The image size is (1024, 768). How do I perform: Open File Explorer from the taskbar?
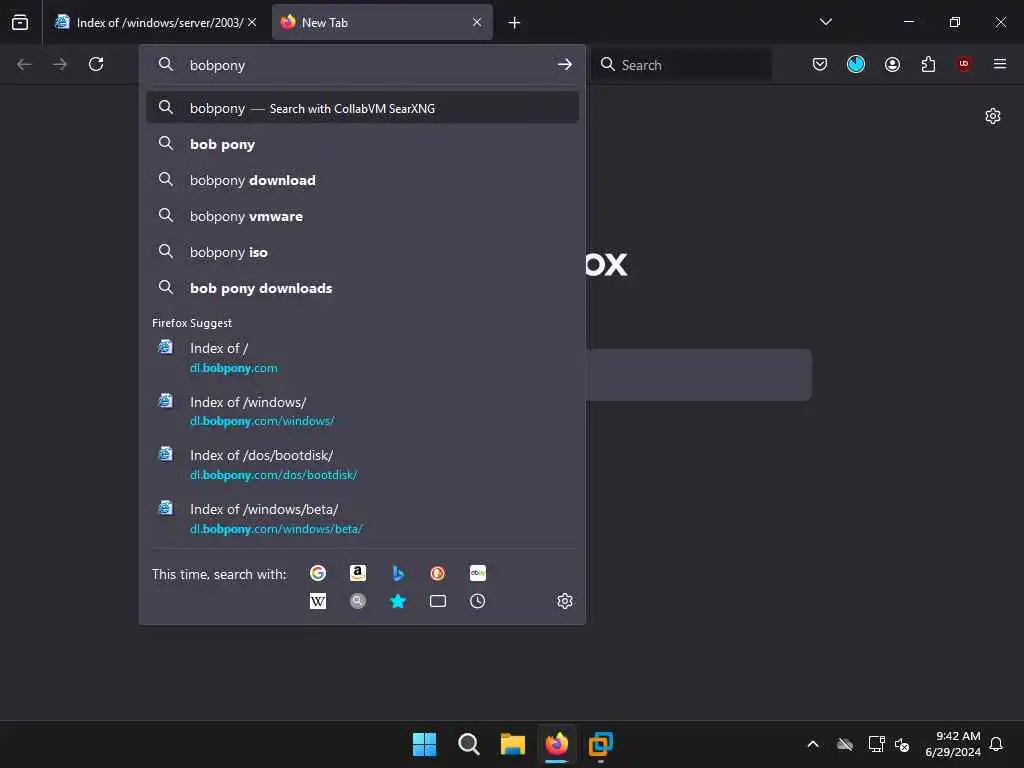click(x=513, y=744)
